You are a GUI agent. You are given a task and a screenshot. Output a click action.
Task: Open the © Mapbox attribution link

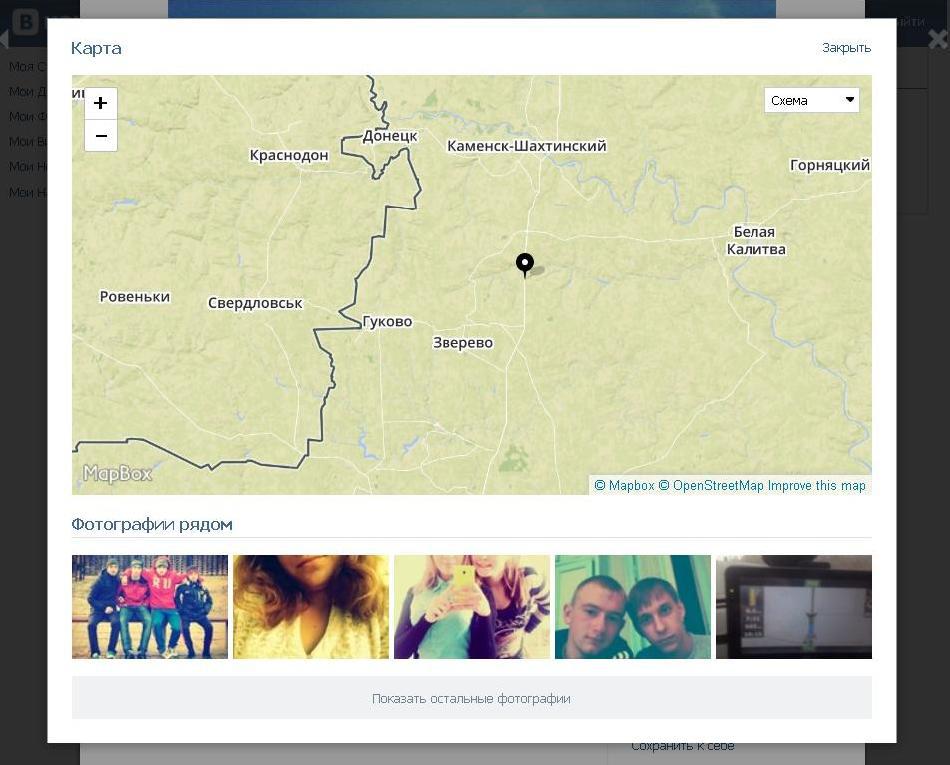pyautogui.click(x=624, y=486)
